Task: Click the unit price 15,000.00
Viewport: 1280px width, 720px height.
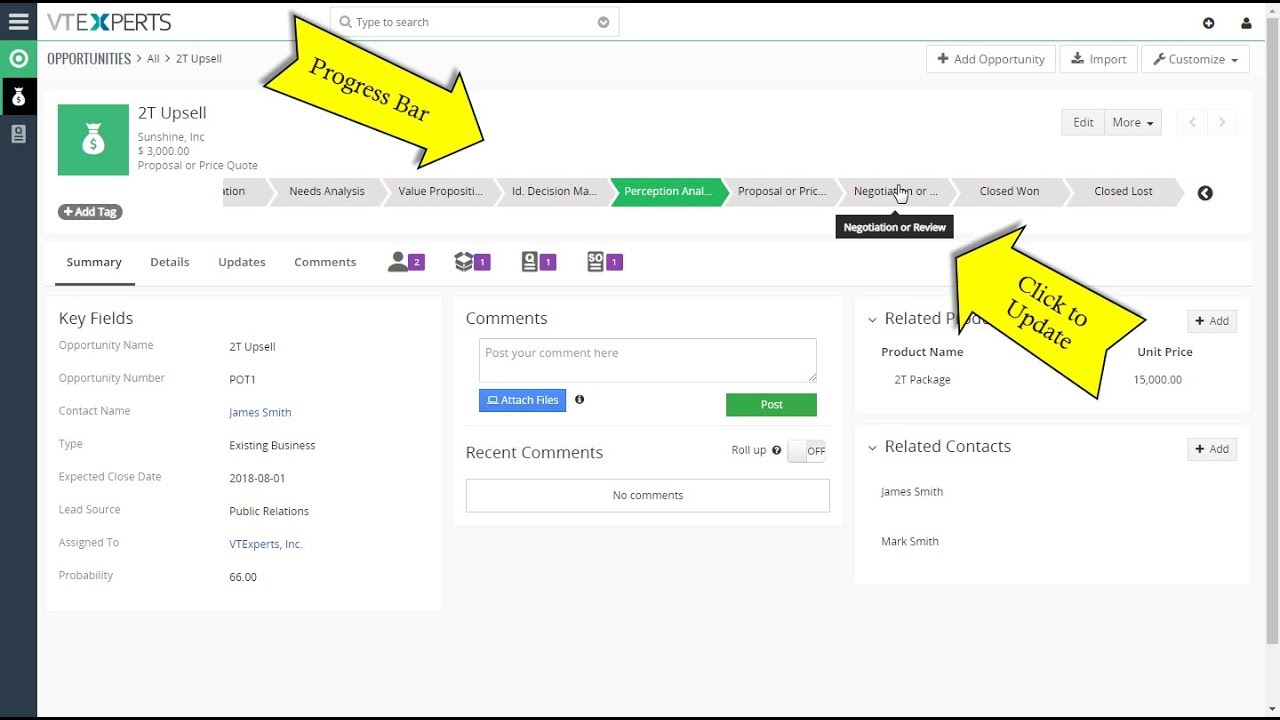Action: click(1158, 380)
